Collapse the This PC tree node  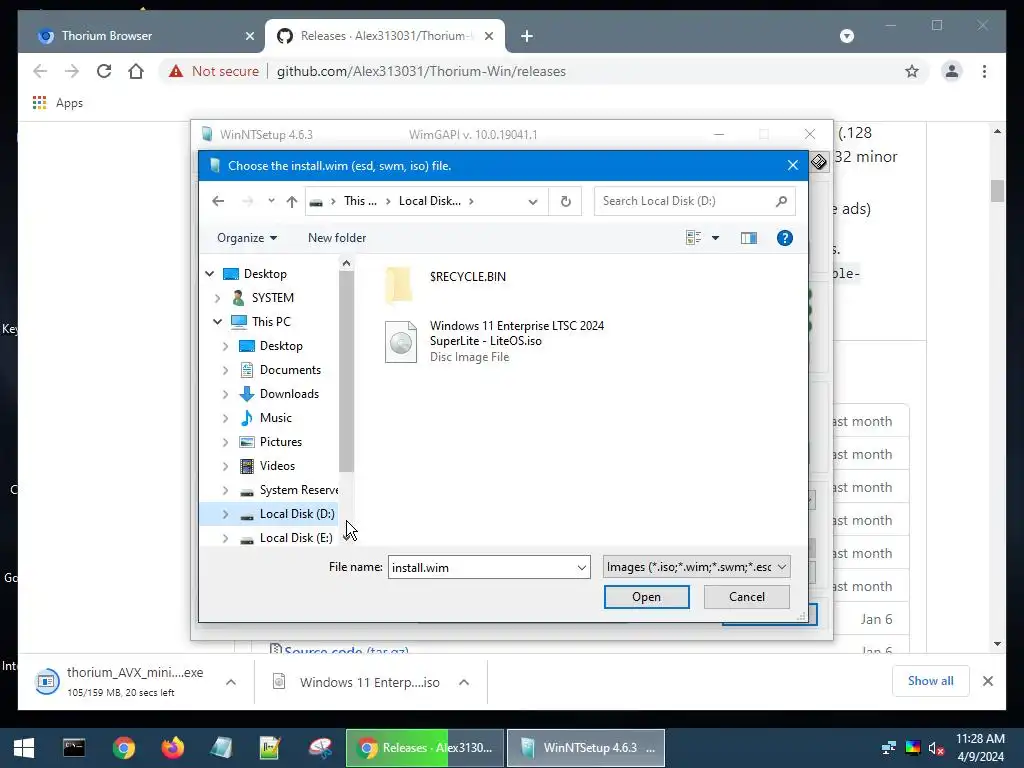click(217, 321)
